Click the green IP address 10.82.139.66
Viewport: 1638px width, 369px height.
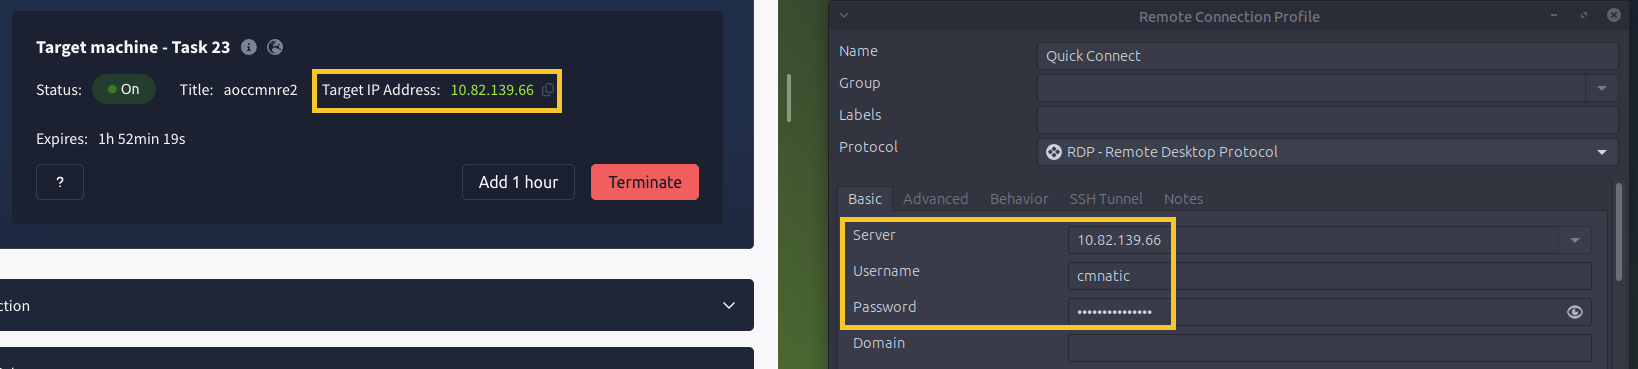pos(492,90)
